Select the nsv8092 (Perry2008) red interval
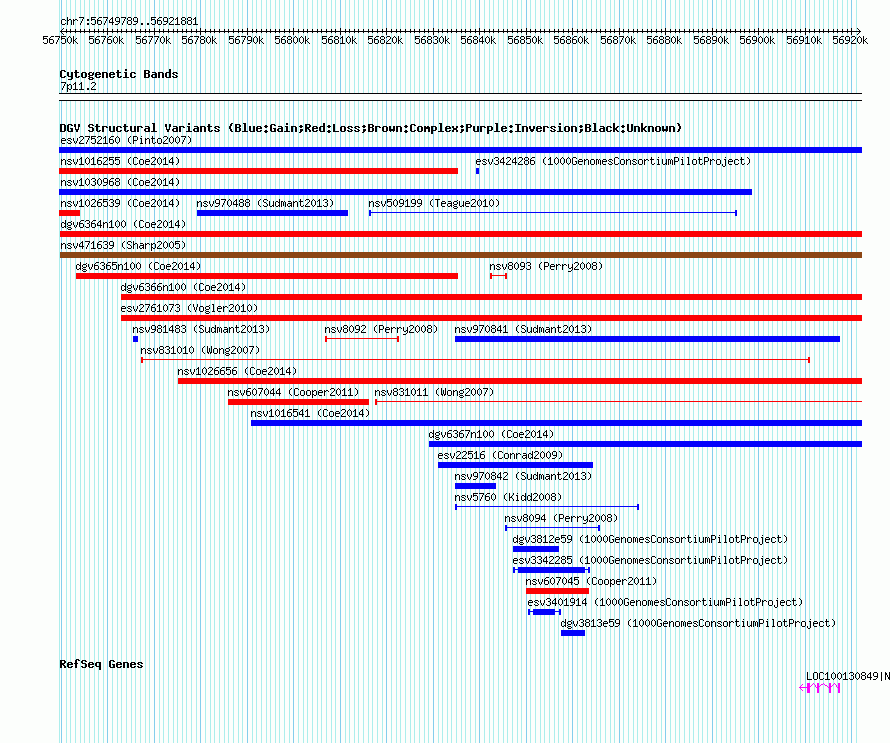 click(x=362, y=339)
